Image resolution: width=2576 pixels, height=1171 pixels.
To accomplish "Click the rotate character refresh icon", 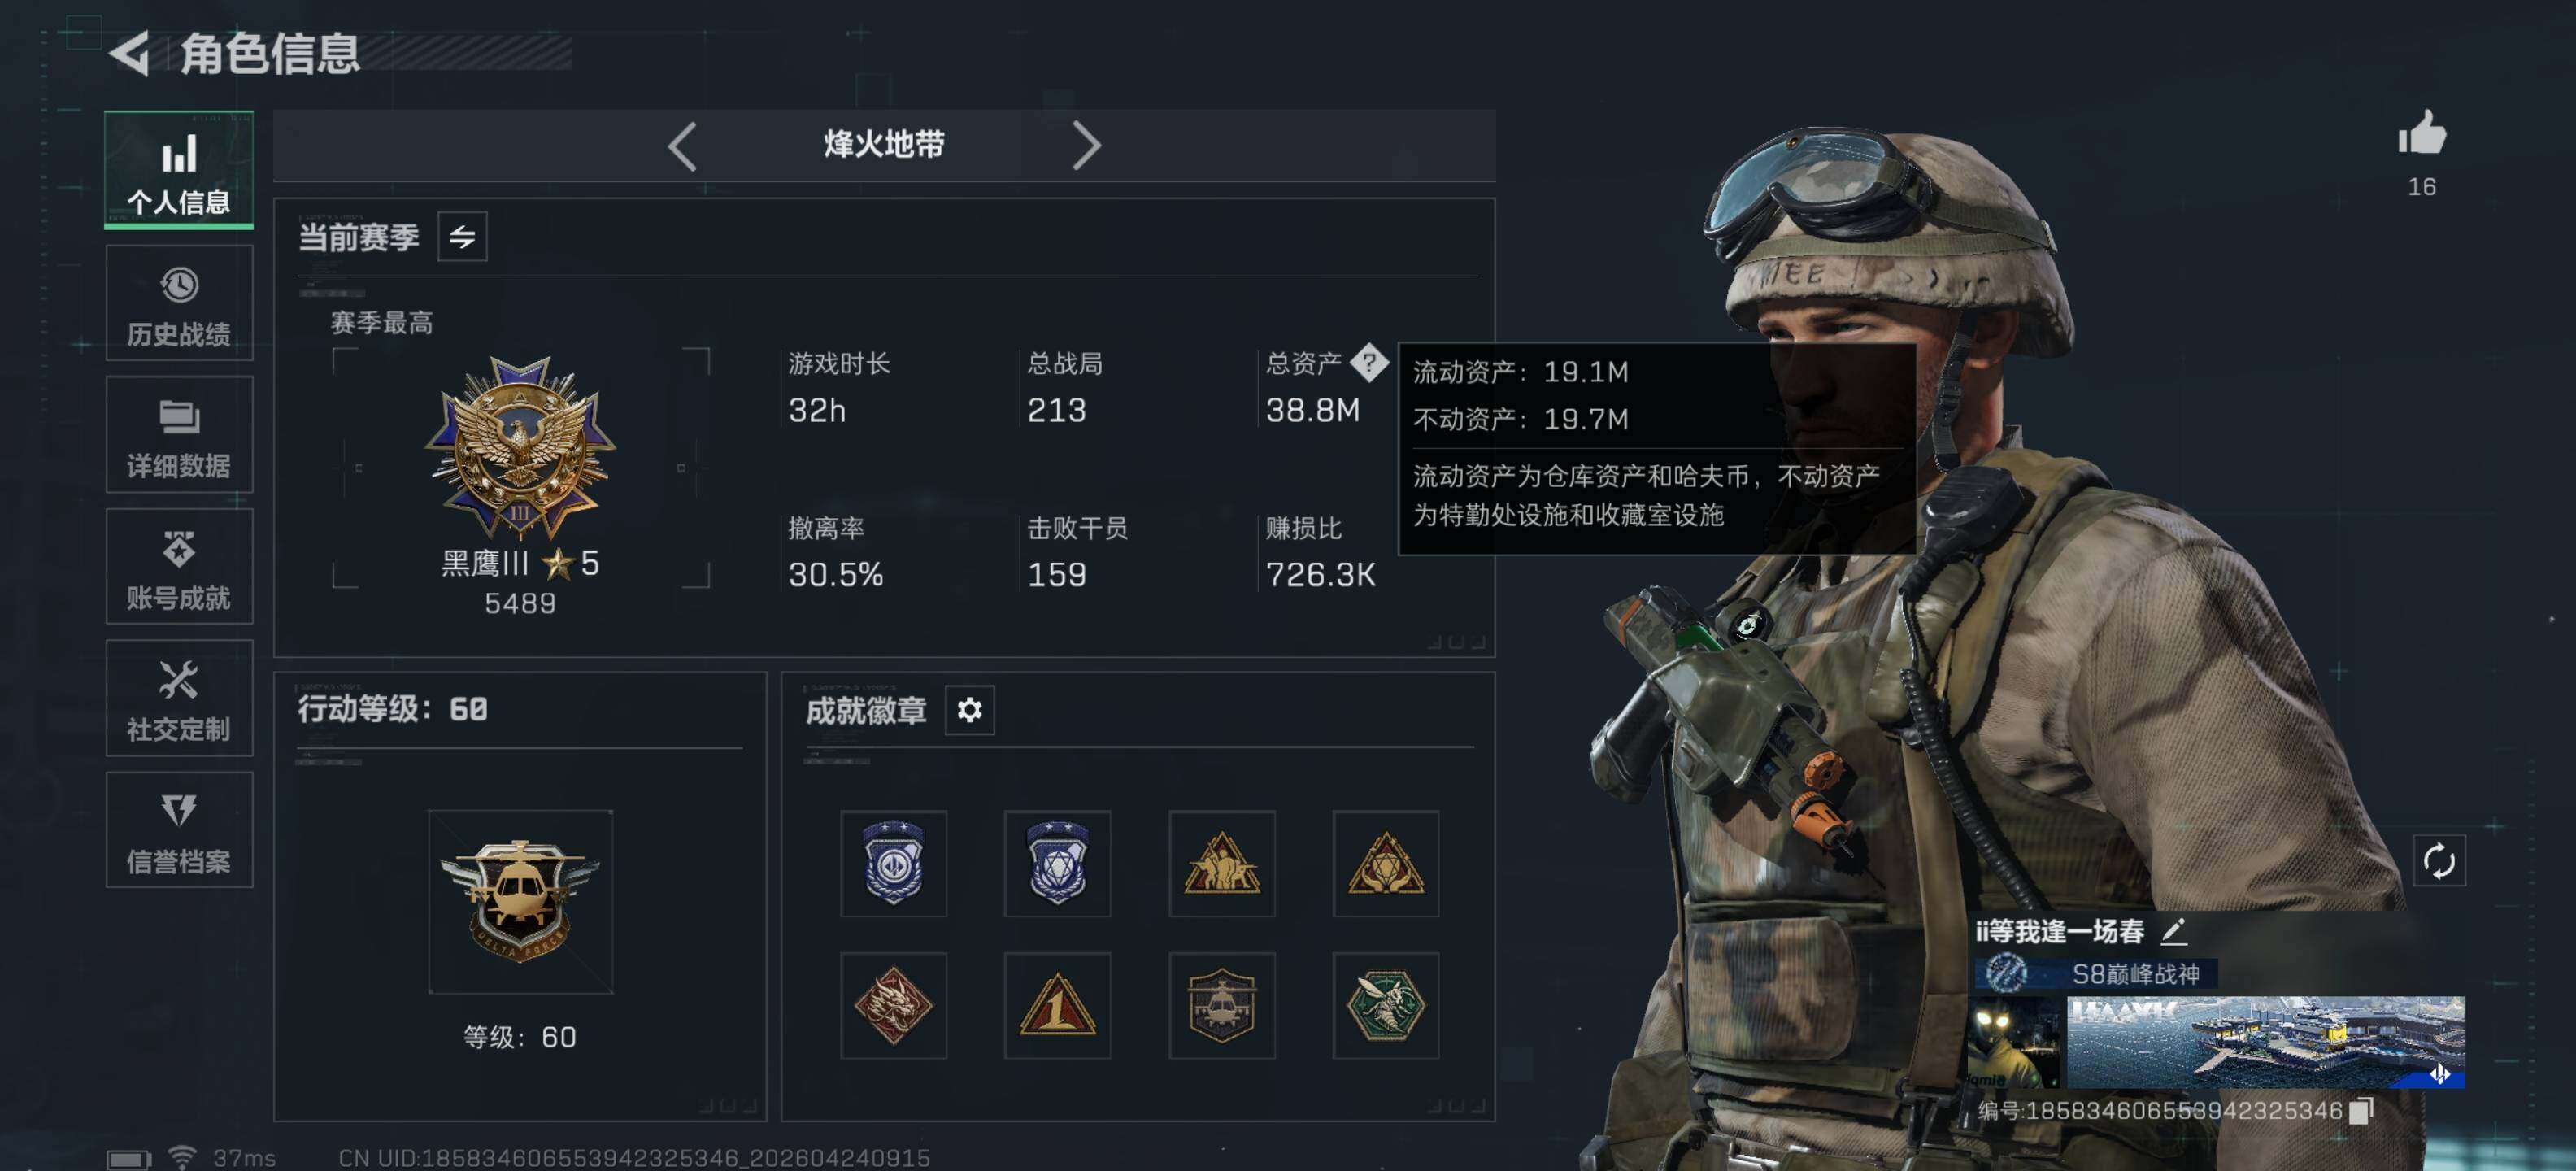I will coord(2439,860).
